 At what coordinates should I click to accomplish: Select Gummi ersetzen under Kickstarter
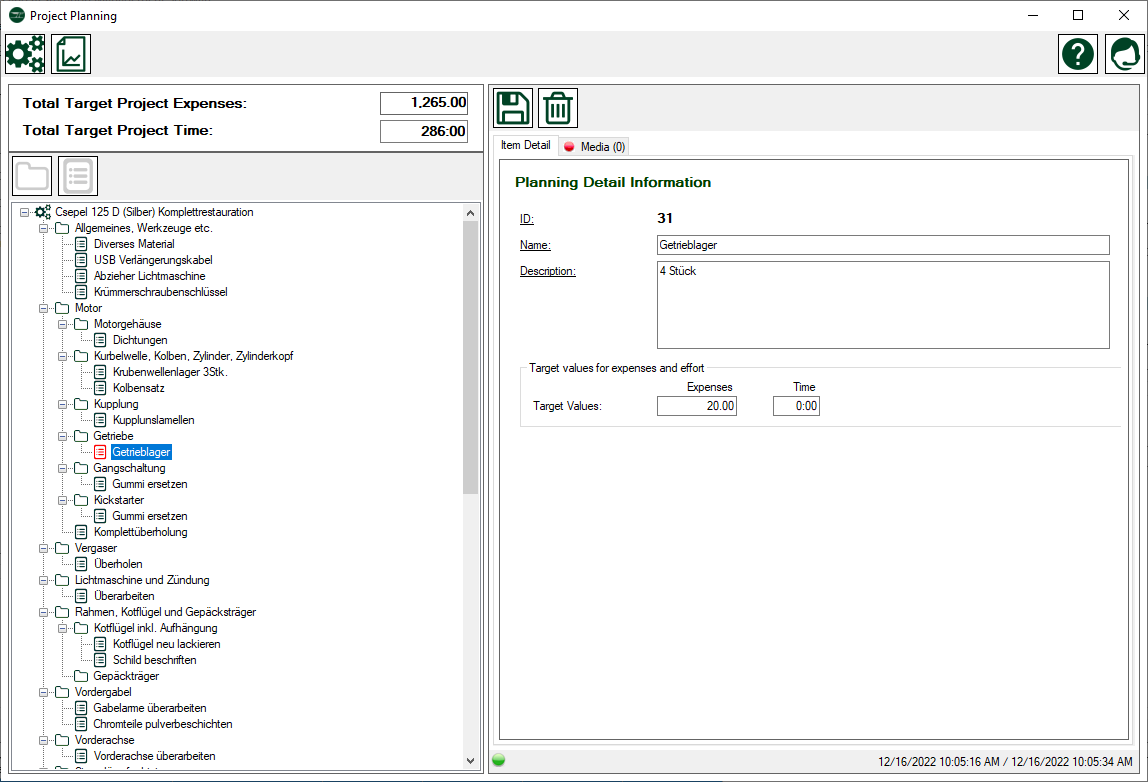149,516
